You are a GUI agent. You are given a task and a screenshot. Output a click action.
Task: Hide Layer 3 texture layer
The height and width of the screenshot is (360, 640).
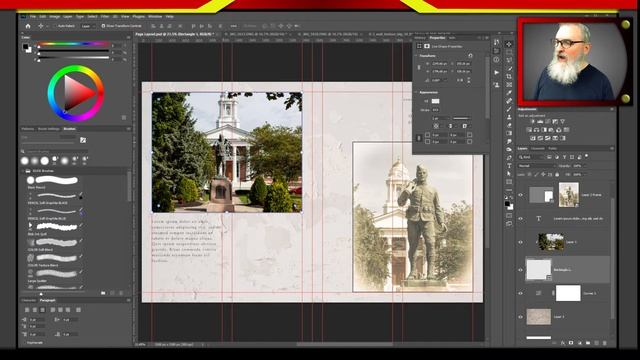tap(520, 317)
